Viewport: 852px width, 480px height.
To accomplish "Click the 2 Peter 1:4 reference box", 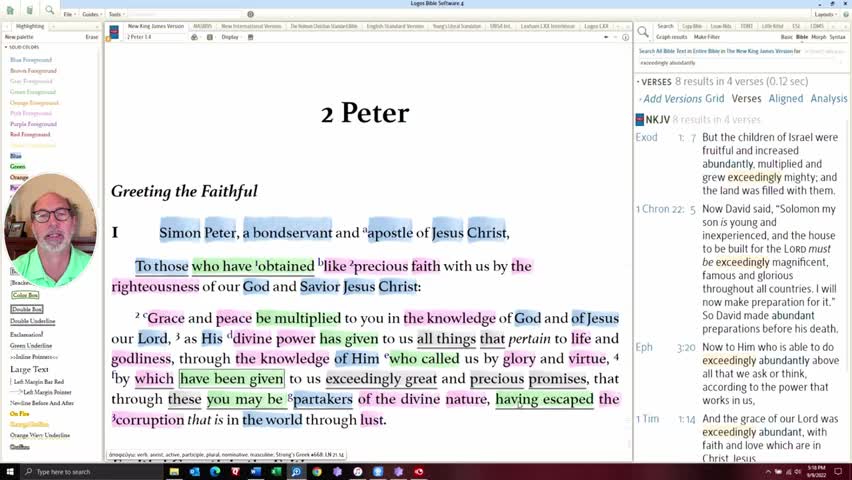I will point(156,37).
